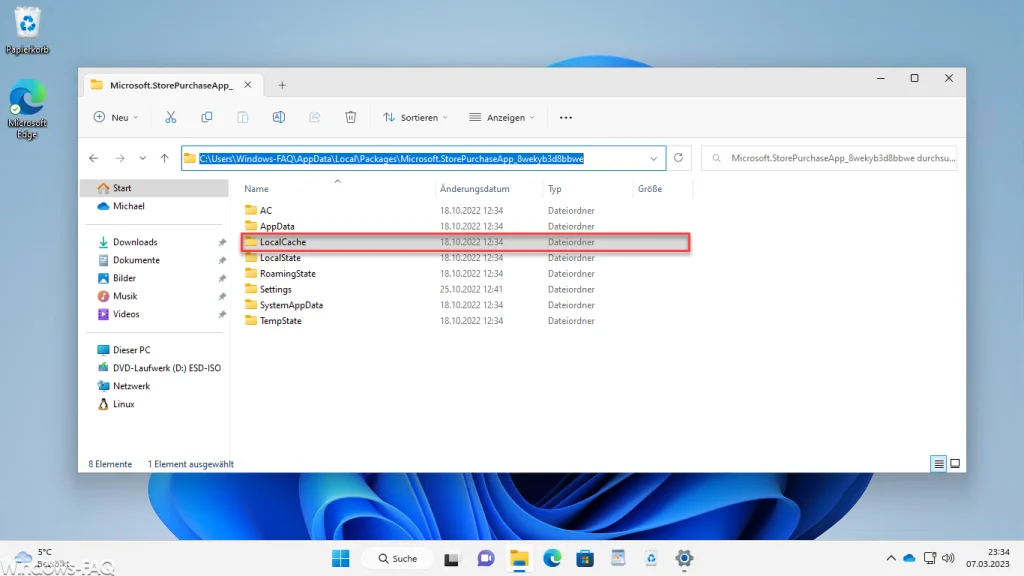Open Settings gear in taskbar
Image resolution: width=1024 pixels, height=576 pixels.
coord(684,558)
